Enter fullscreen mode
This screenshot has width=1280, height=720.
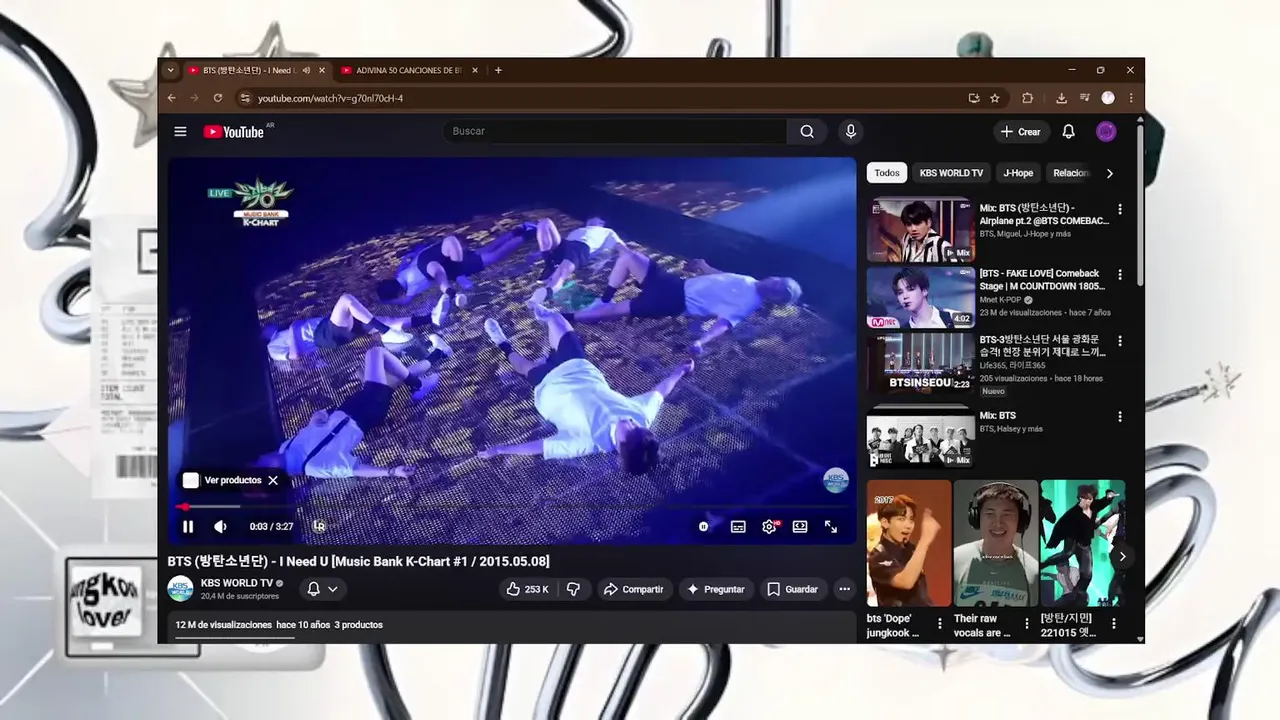coord(831,526)
